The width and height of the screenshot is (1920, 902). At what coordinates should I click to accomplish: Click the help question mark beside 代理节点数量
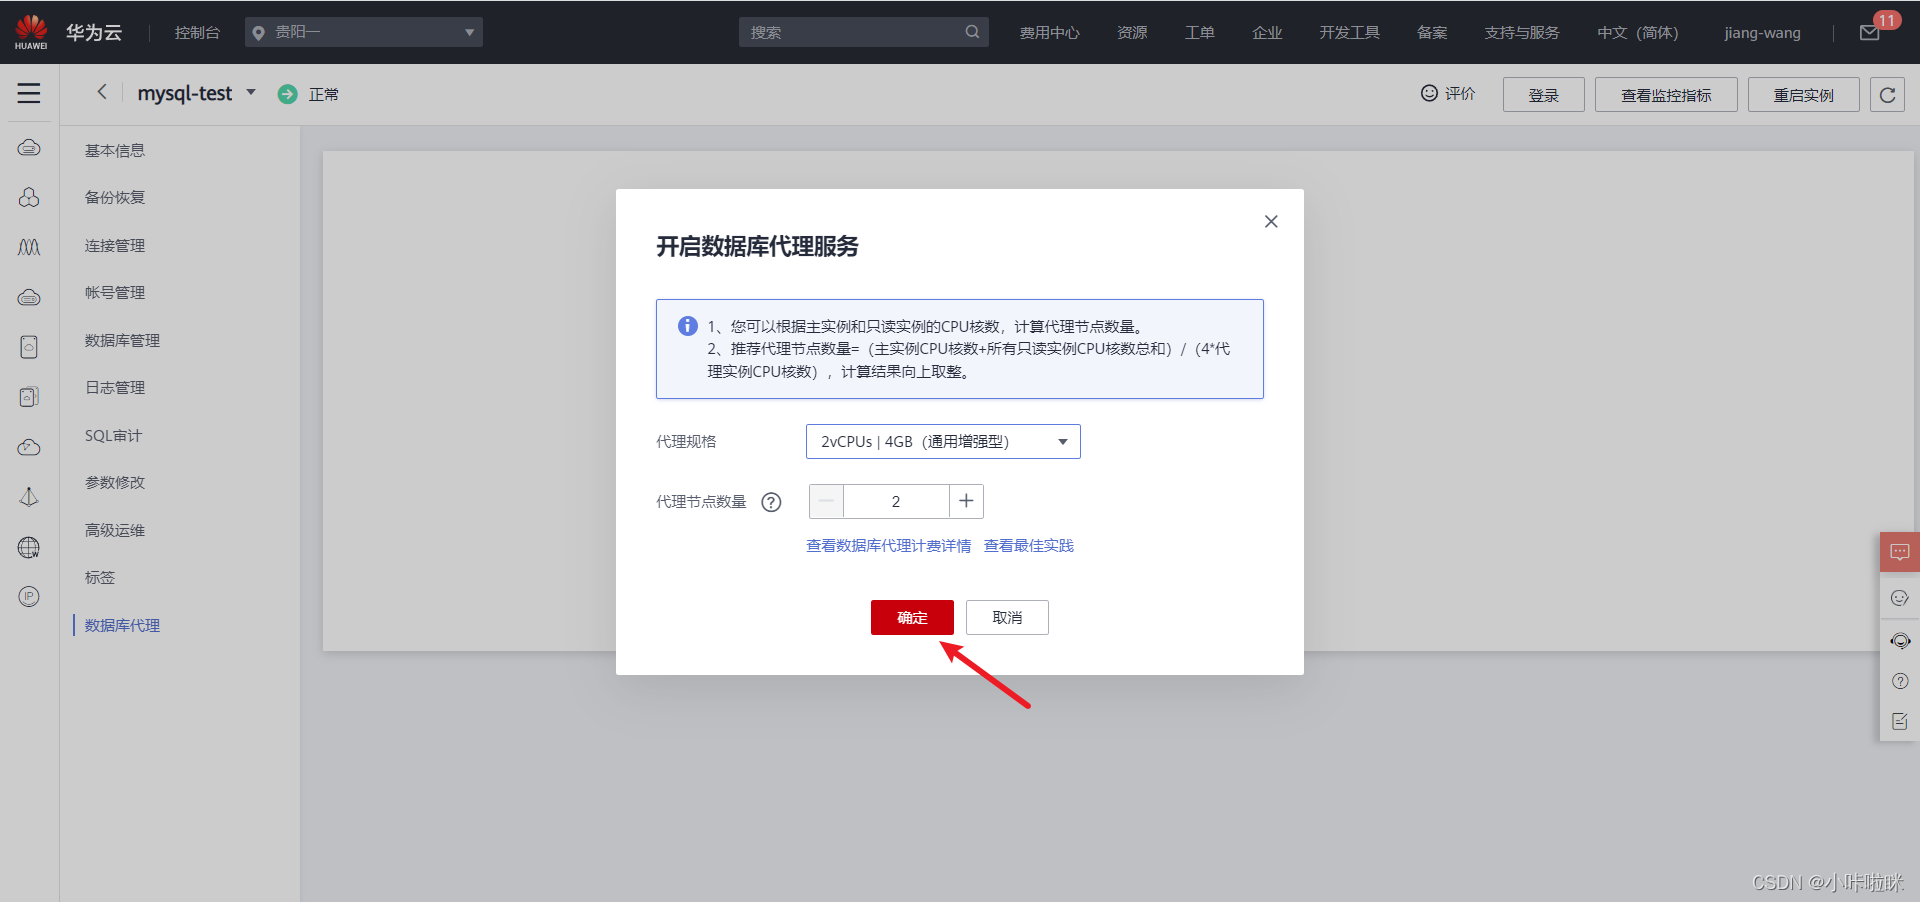771,502
